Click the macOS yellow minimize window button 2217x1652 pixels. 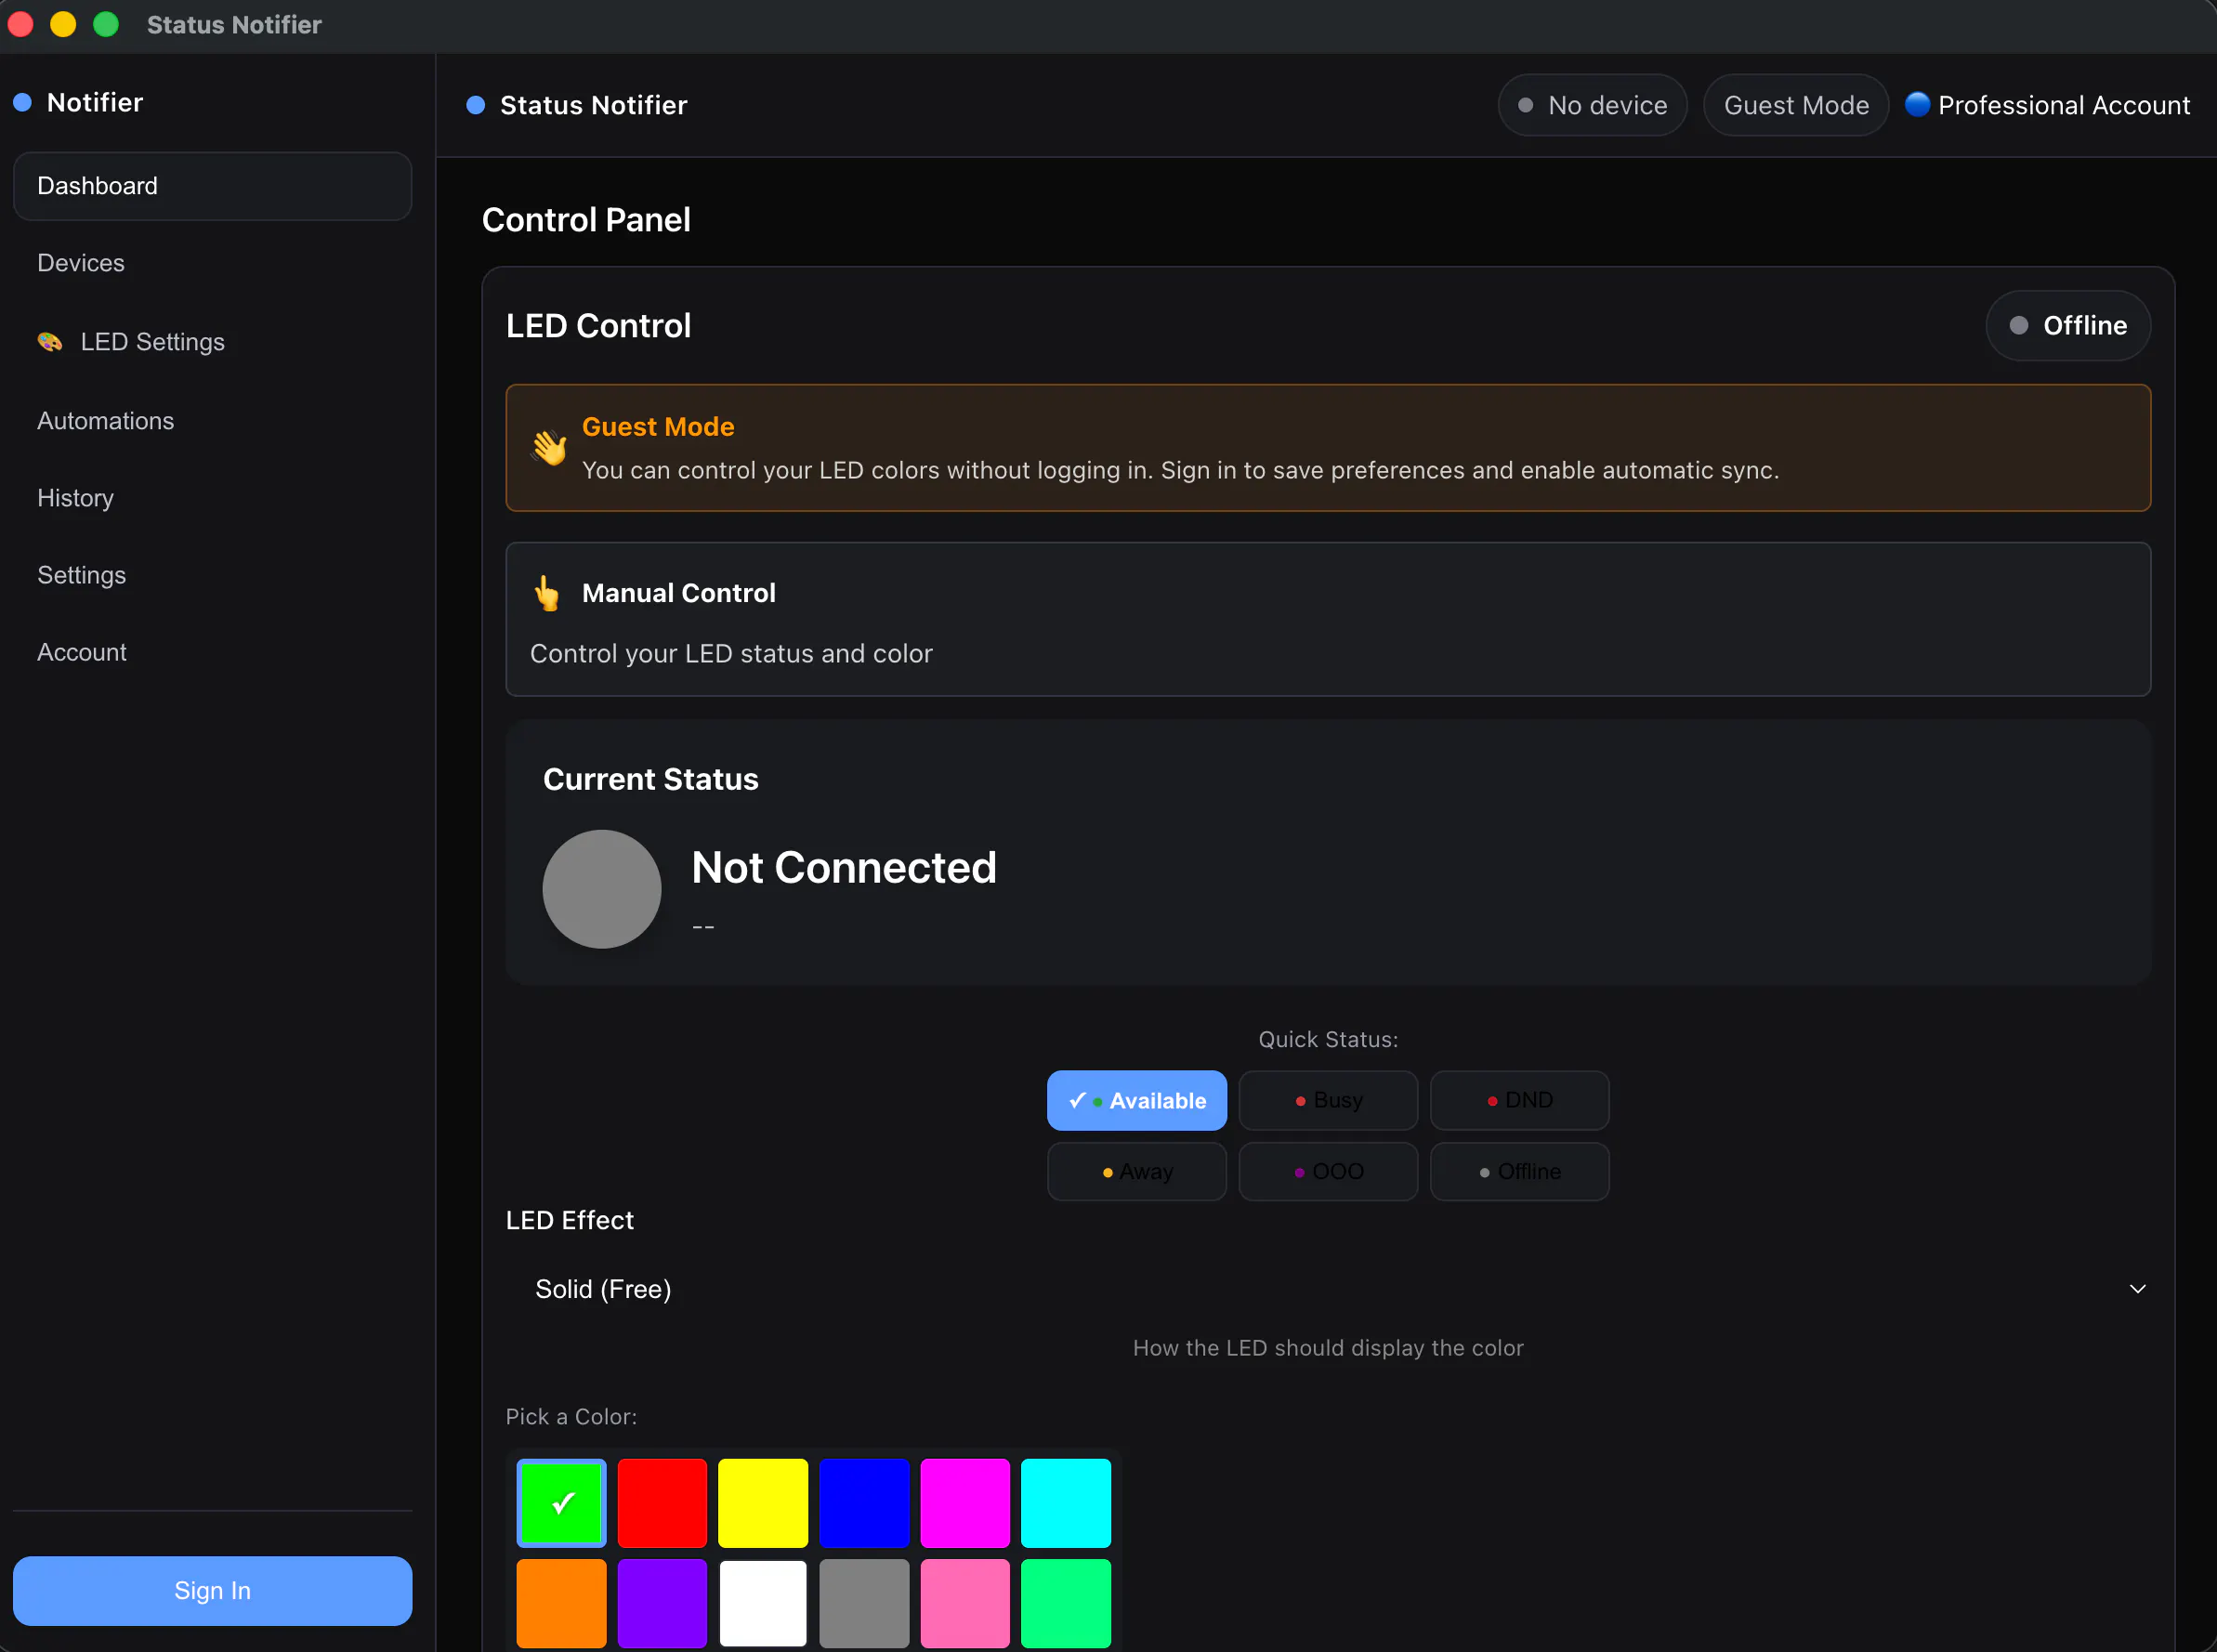(63, 24)
